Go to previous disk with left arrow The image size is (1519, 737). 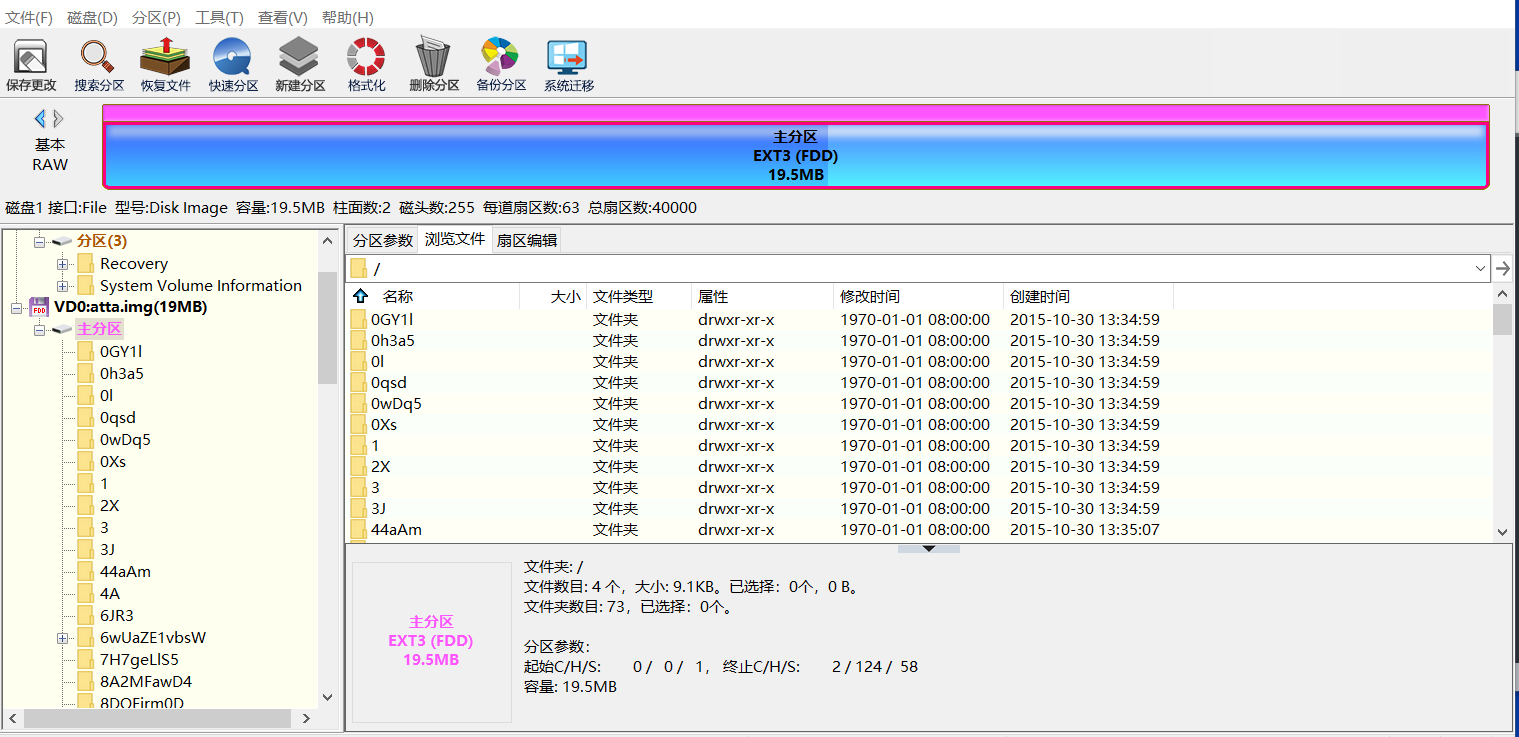coord(40,118)
